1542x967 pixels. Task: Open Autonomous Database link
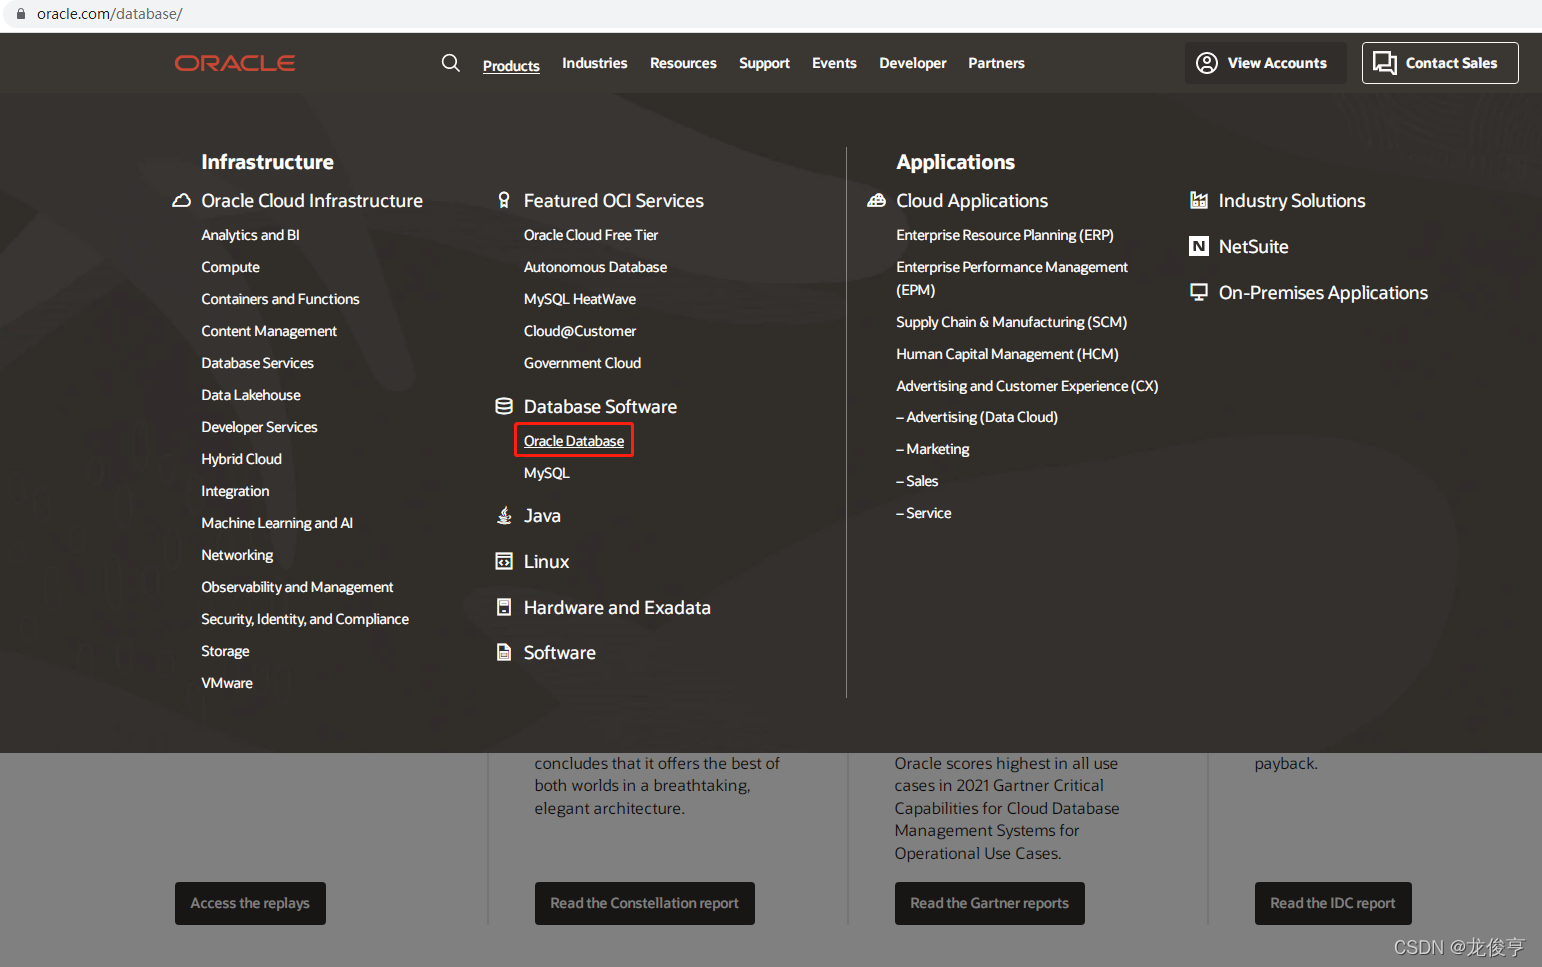pos(595,267)
